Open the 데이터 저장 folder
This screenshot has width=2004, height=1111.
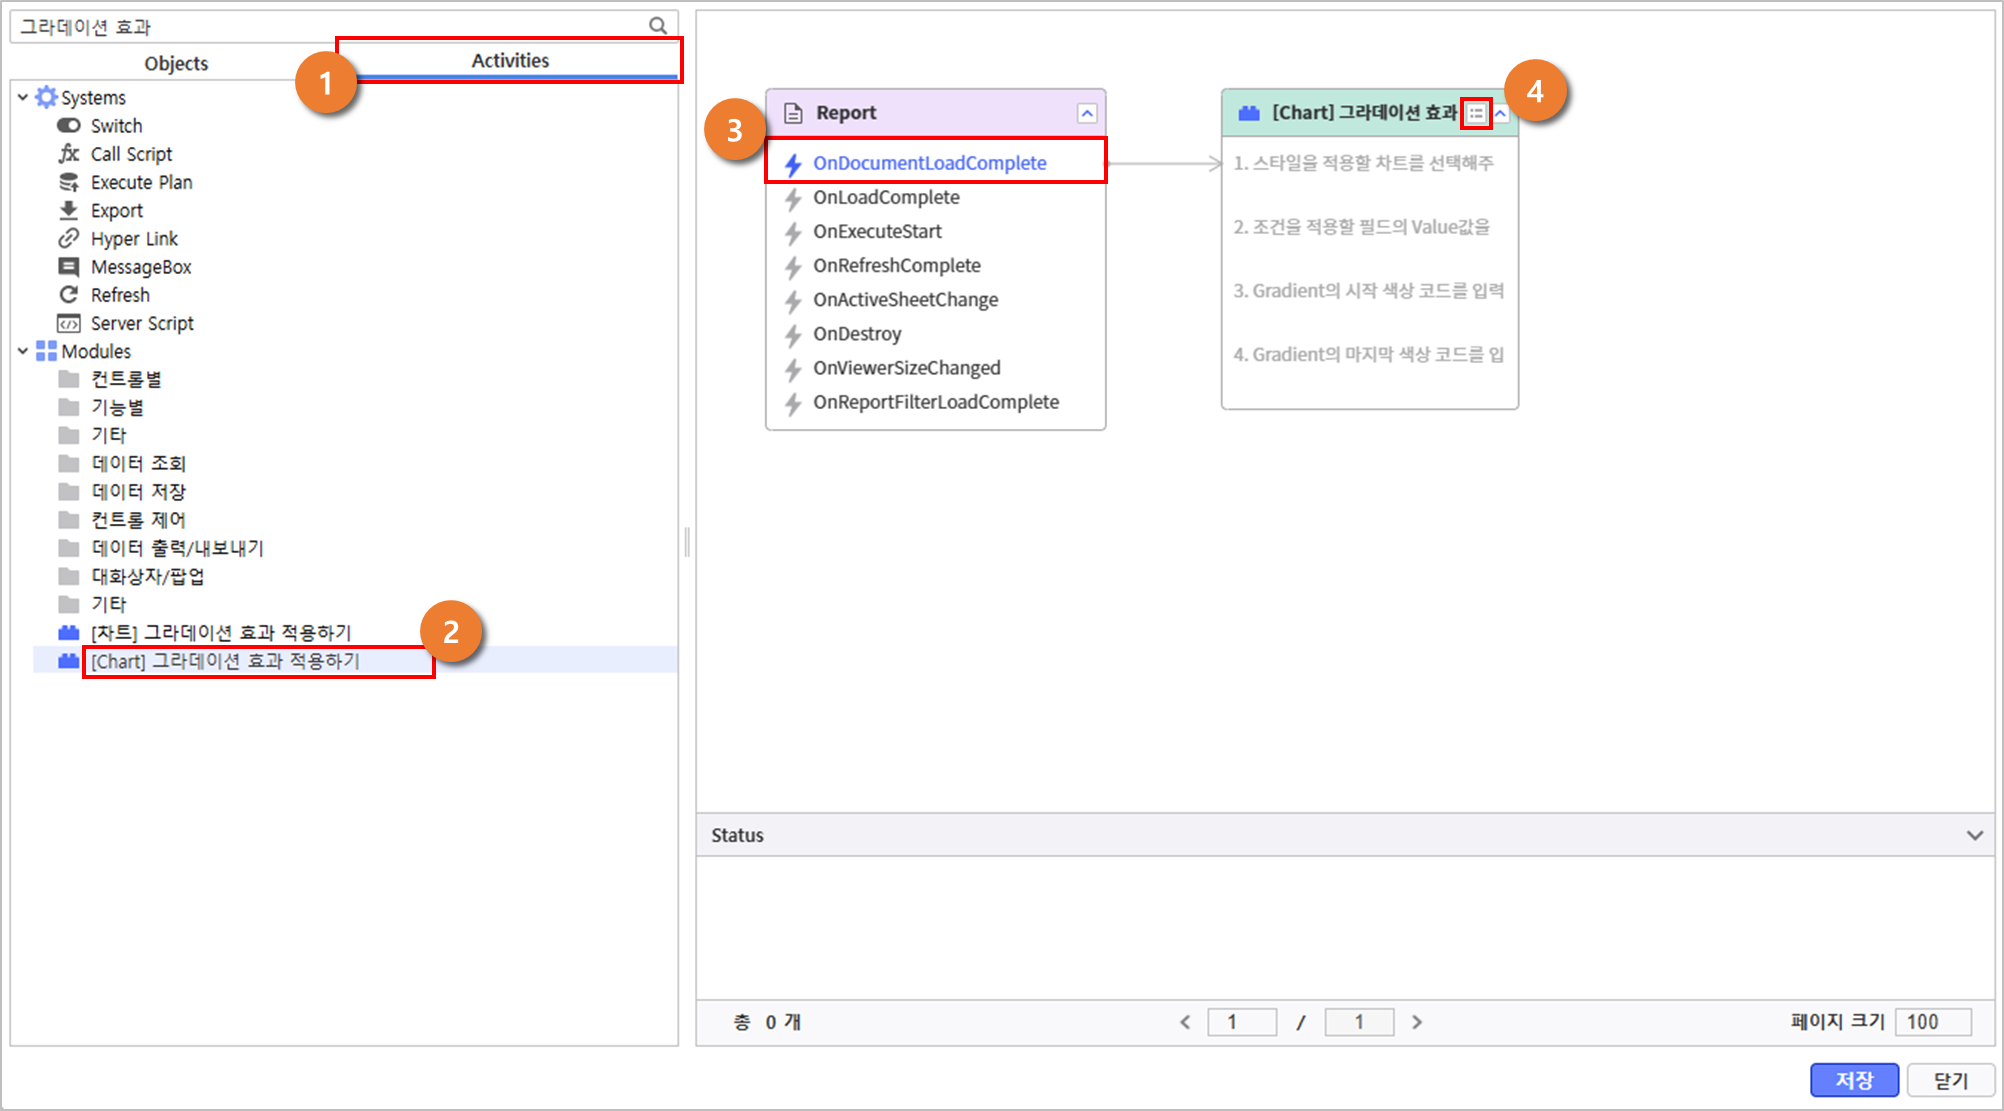click(138, 491)
